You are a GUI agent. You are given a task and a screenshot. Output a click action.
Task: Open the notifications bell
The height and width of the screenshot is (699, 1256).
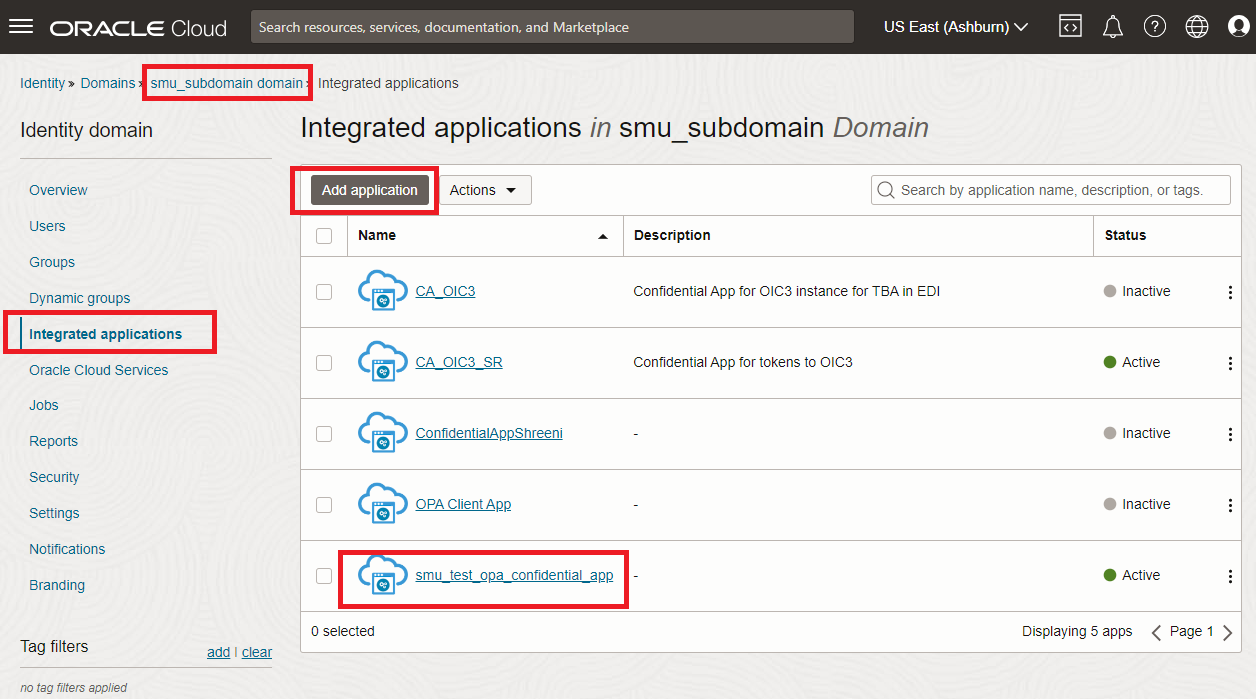1112,26
